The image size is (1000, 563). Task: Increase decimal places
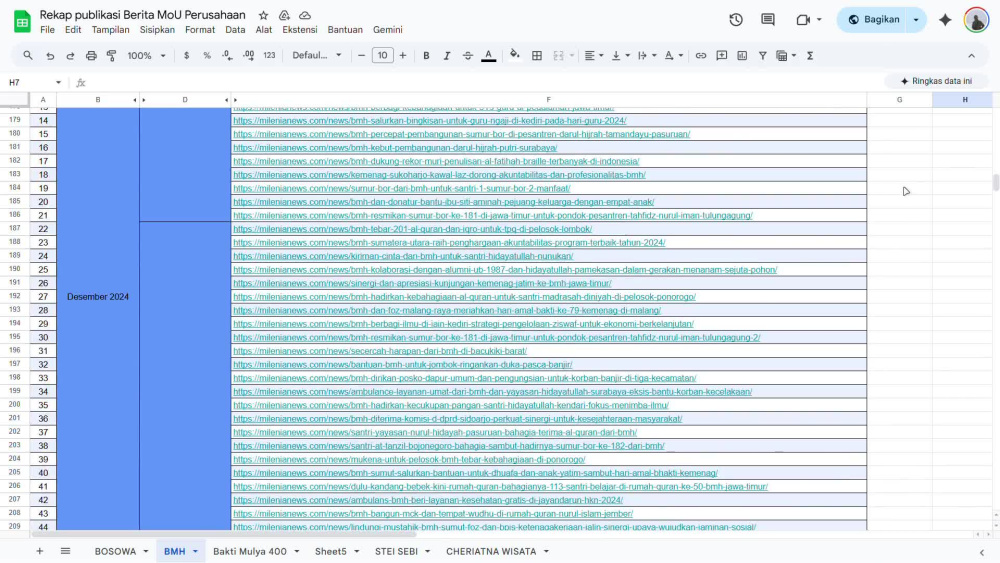pyautogui.click(x=248, y=55)
